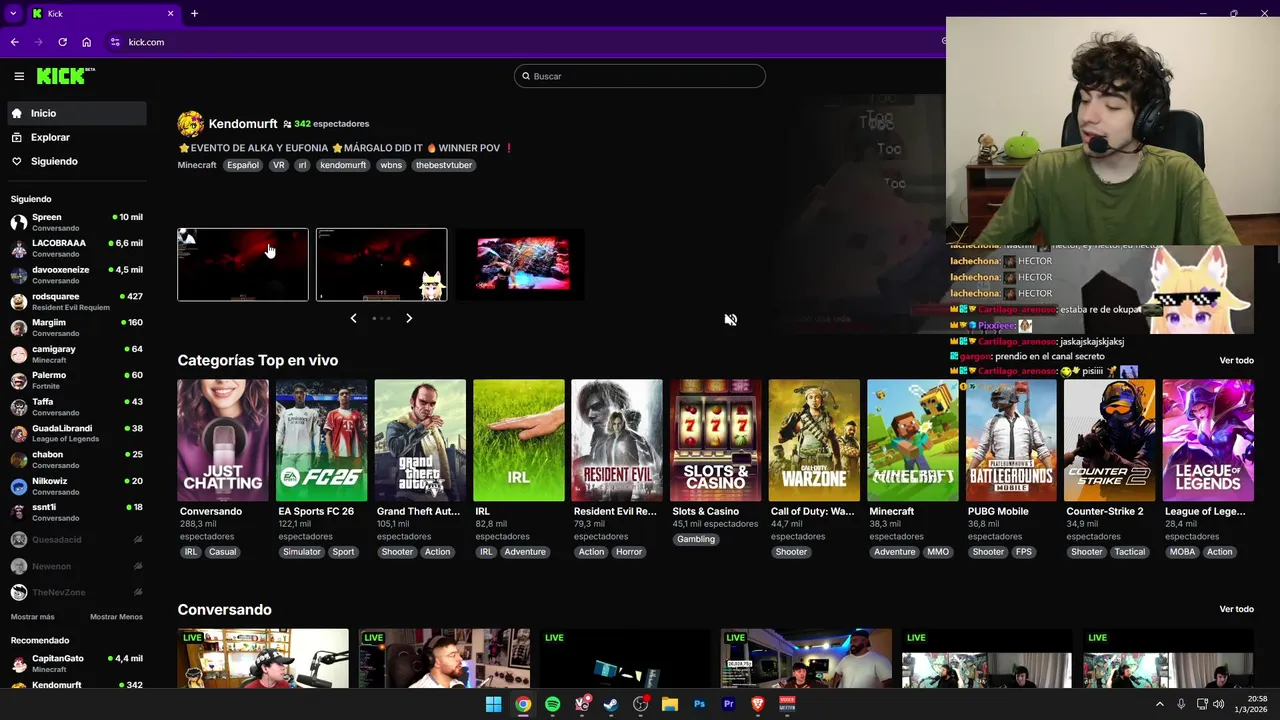This screenshot has height=720, width=1280.
Task: Open Spreen's avatar in the following list
Action: pos(18,222)
